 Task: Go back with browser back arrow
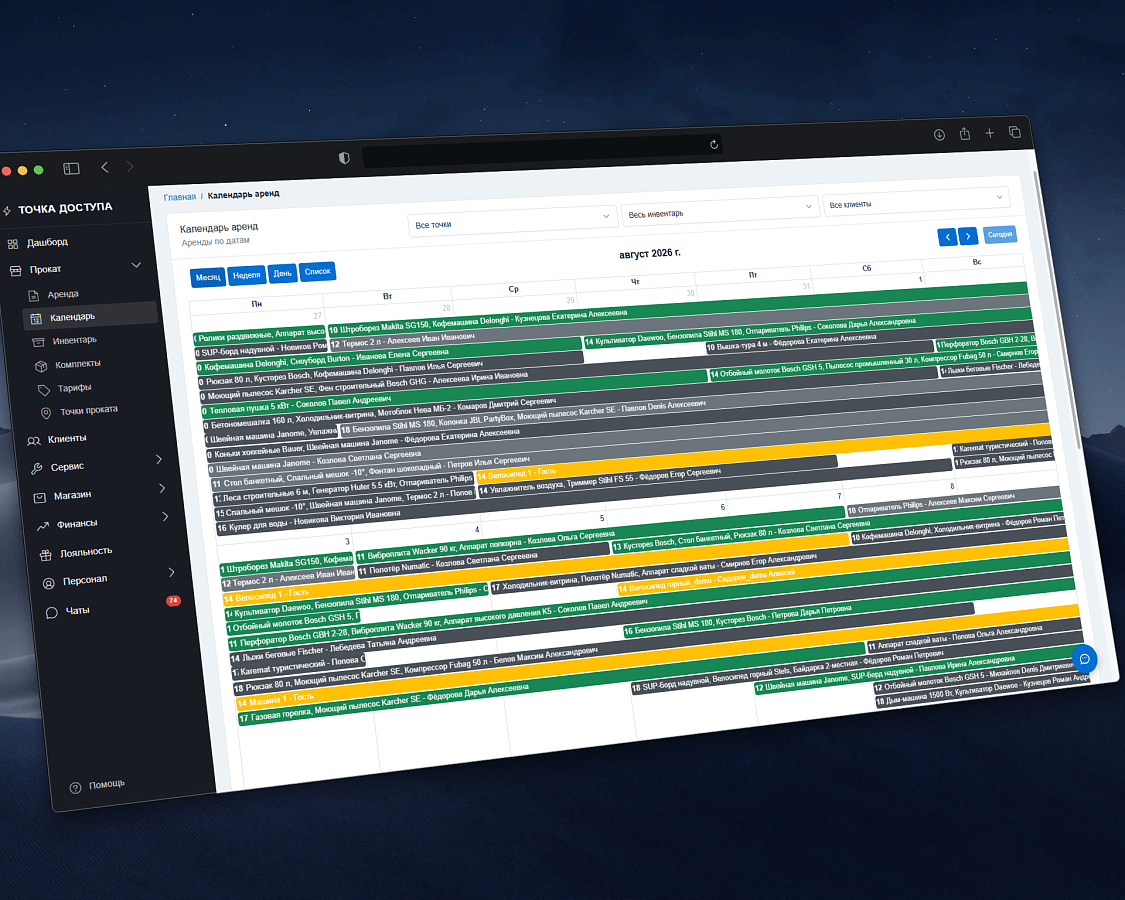point(105,167)
